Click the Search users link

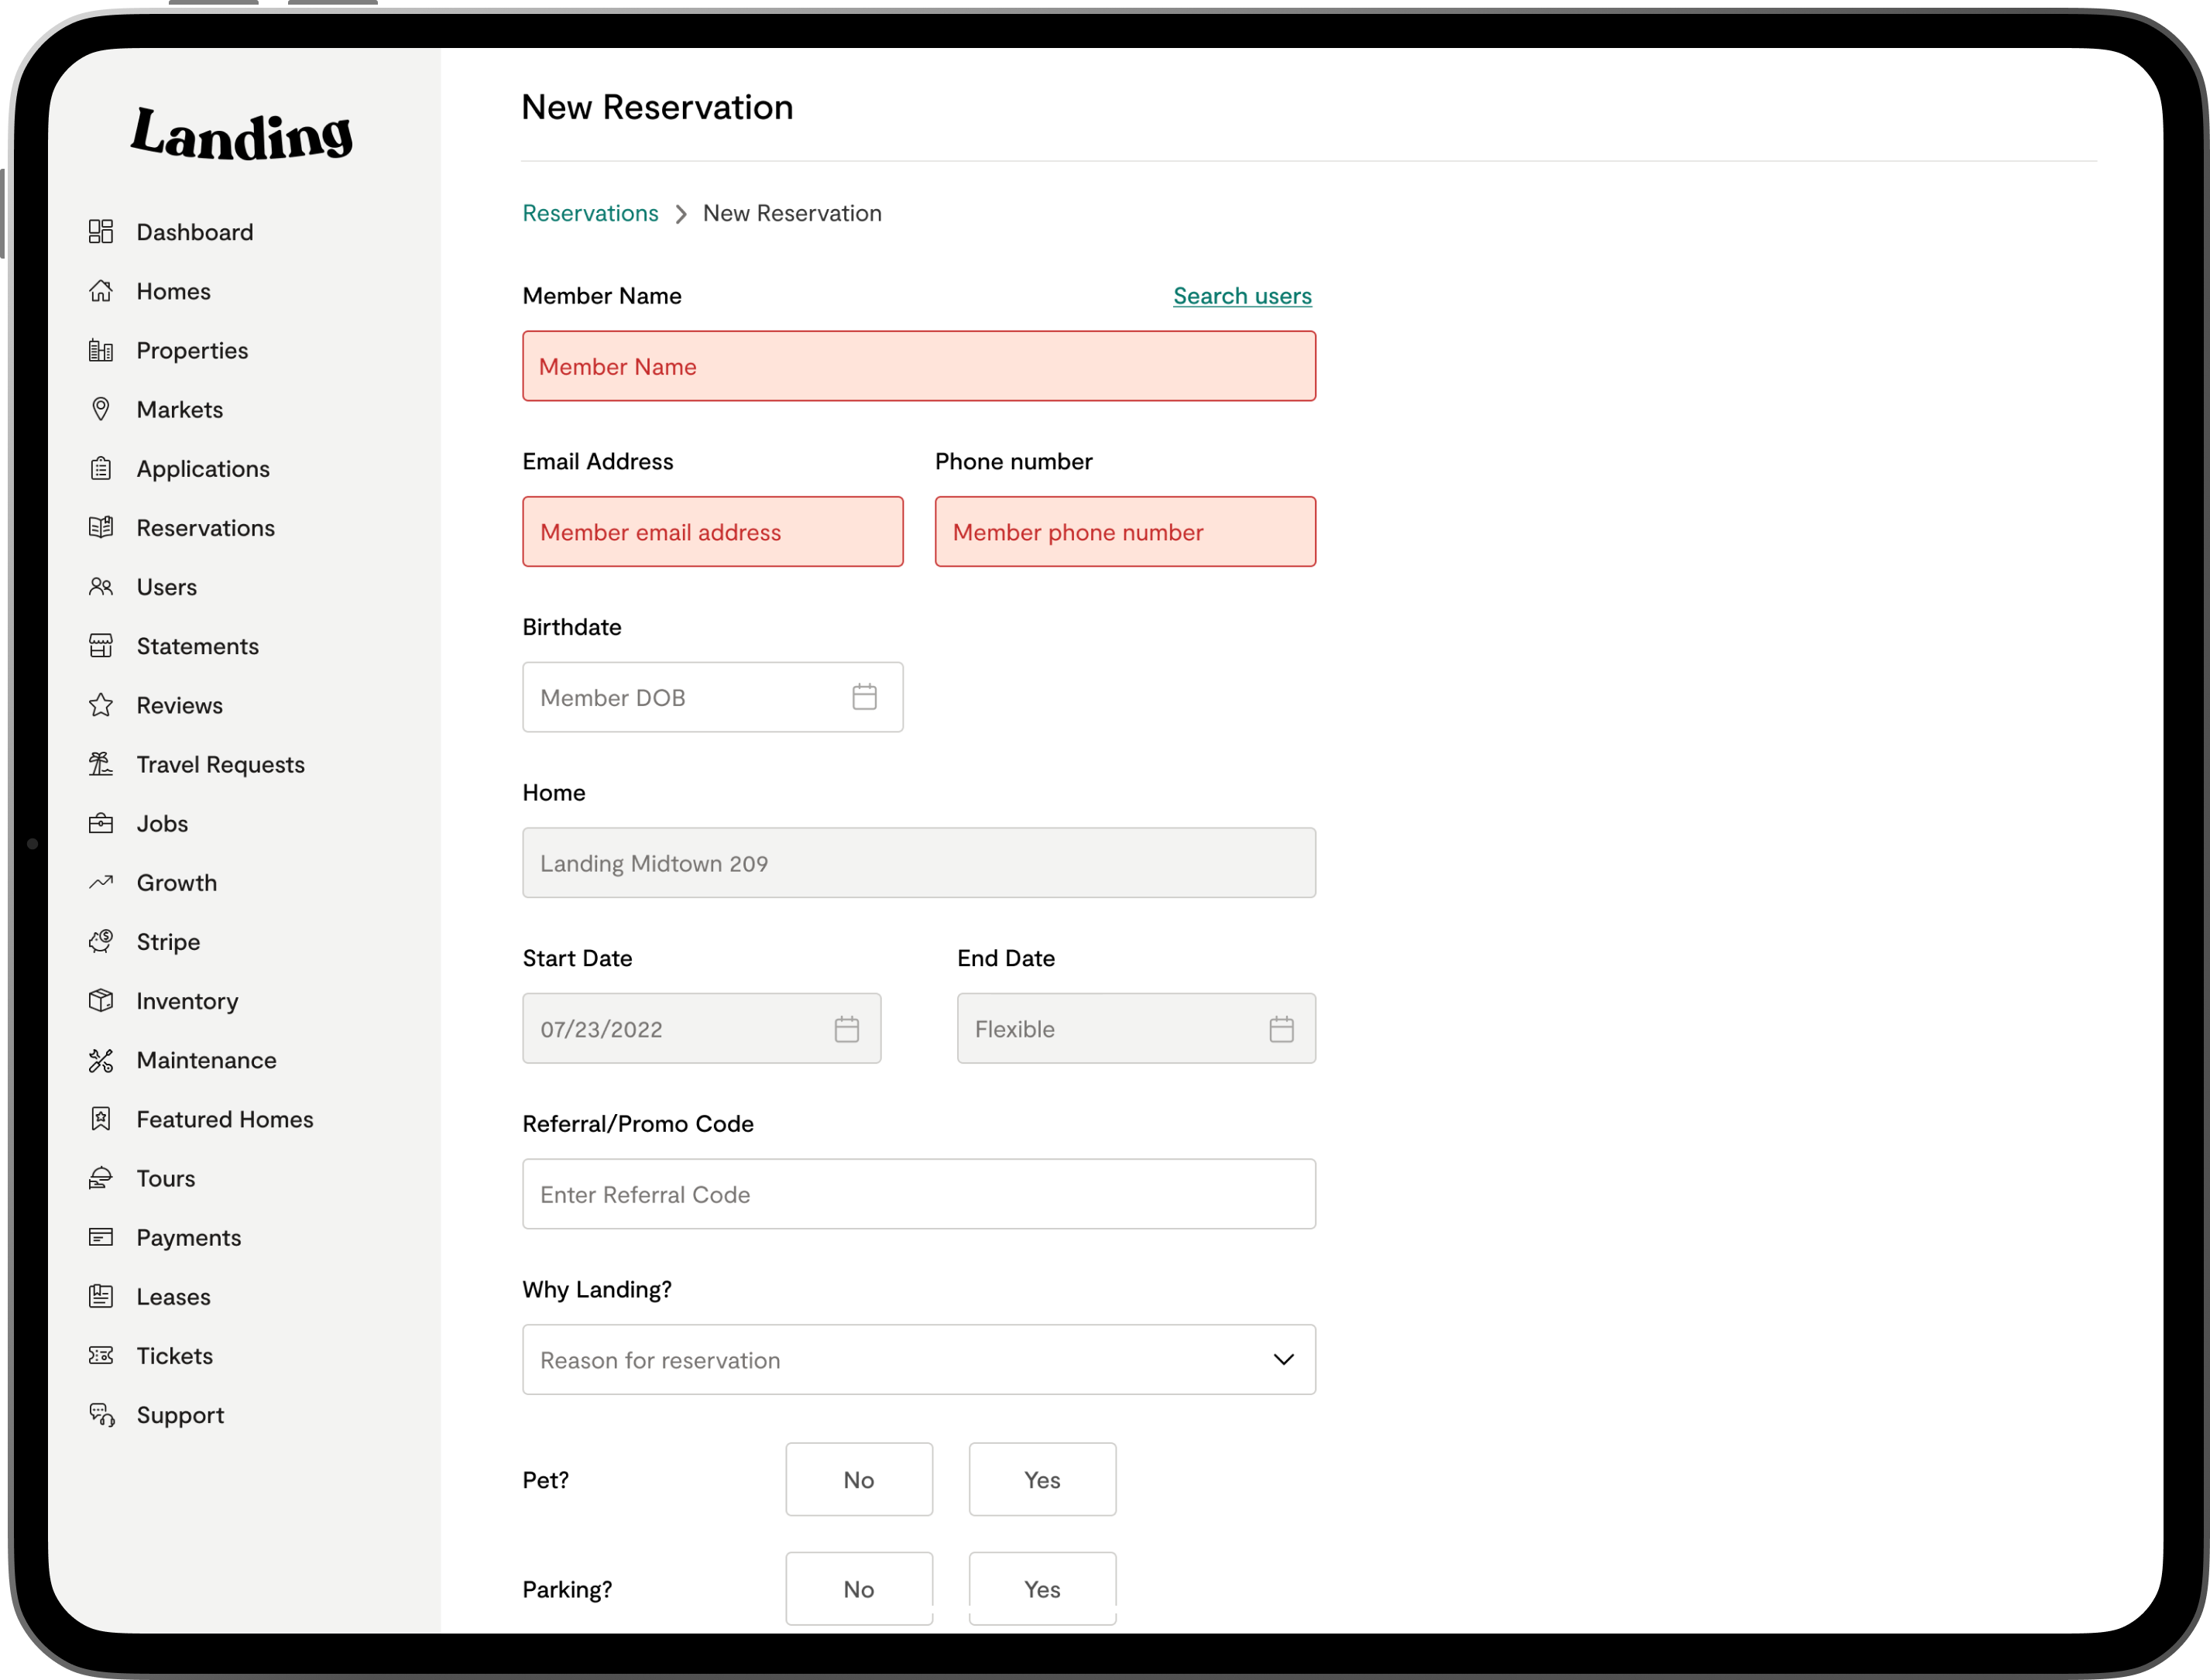pyautogui.click(x=1241, y=296)
